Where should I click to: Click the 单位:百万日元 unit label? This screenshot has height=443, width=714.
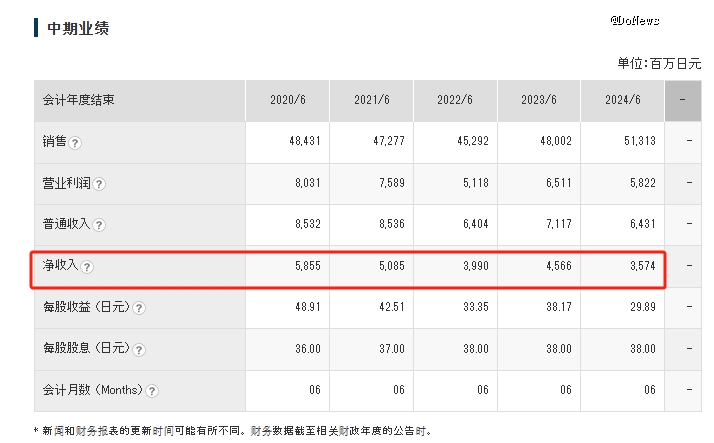tap(659, 63)
